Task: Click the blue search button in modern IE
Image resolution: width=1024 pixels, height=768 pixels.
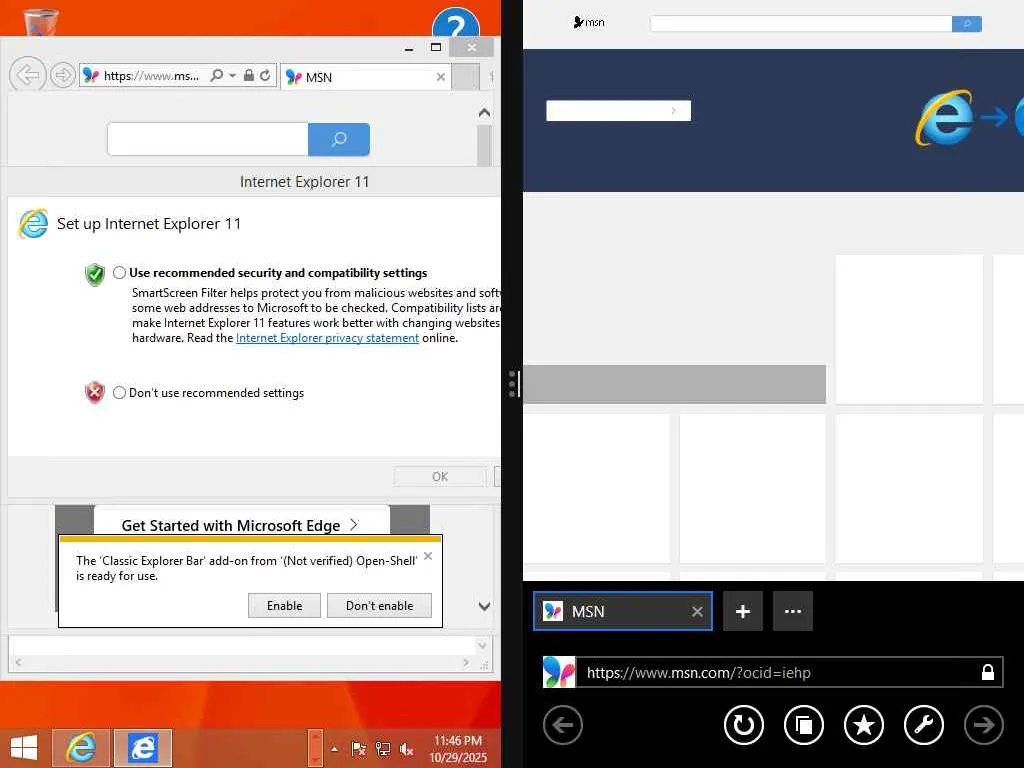Action: [967, 24]
